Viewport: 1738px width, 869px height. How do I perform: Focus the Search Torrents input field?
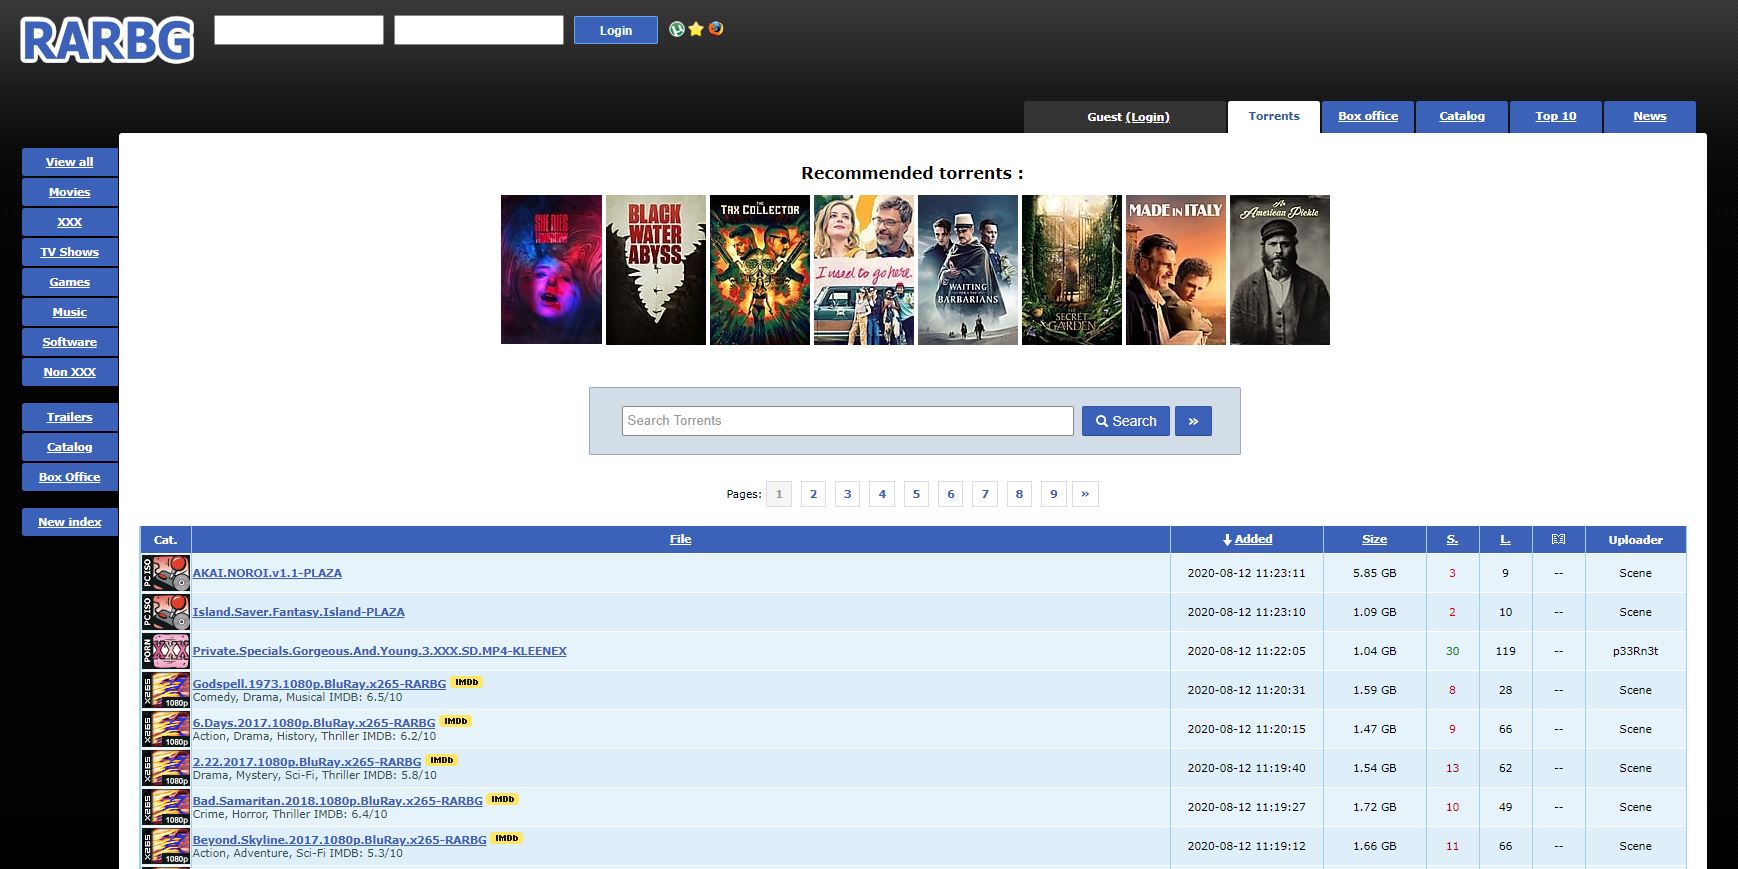(847, 421)
